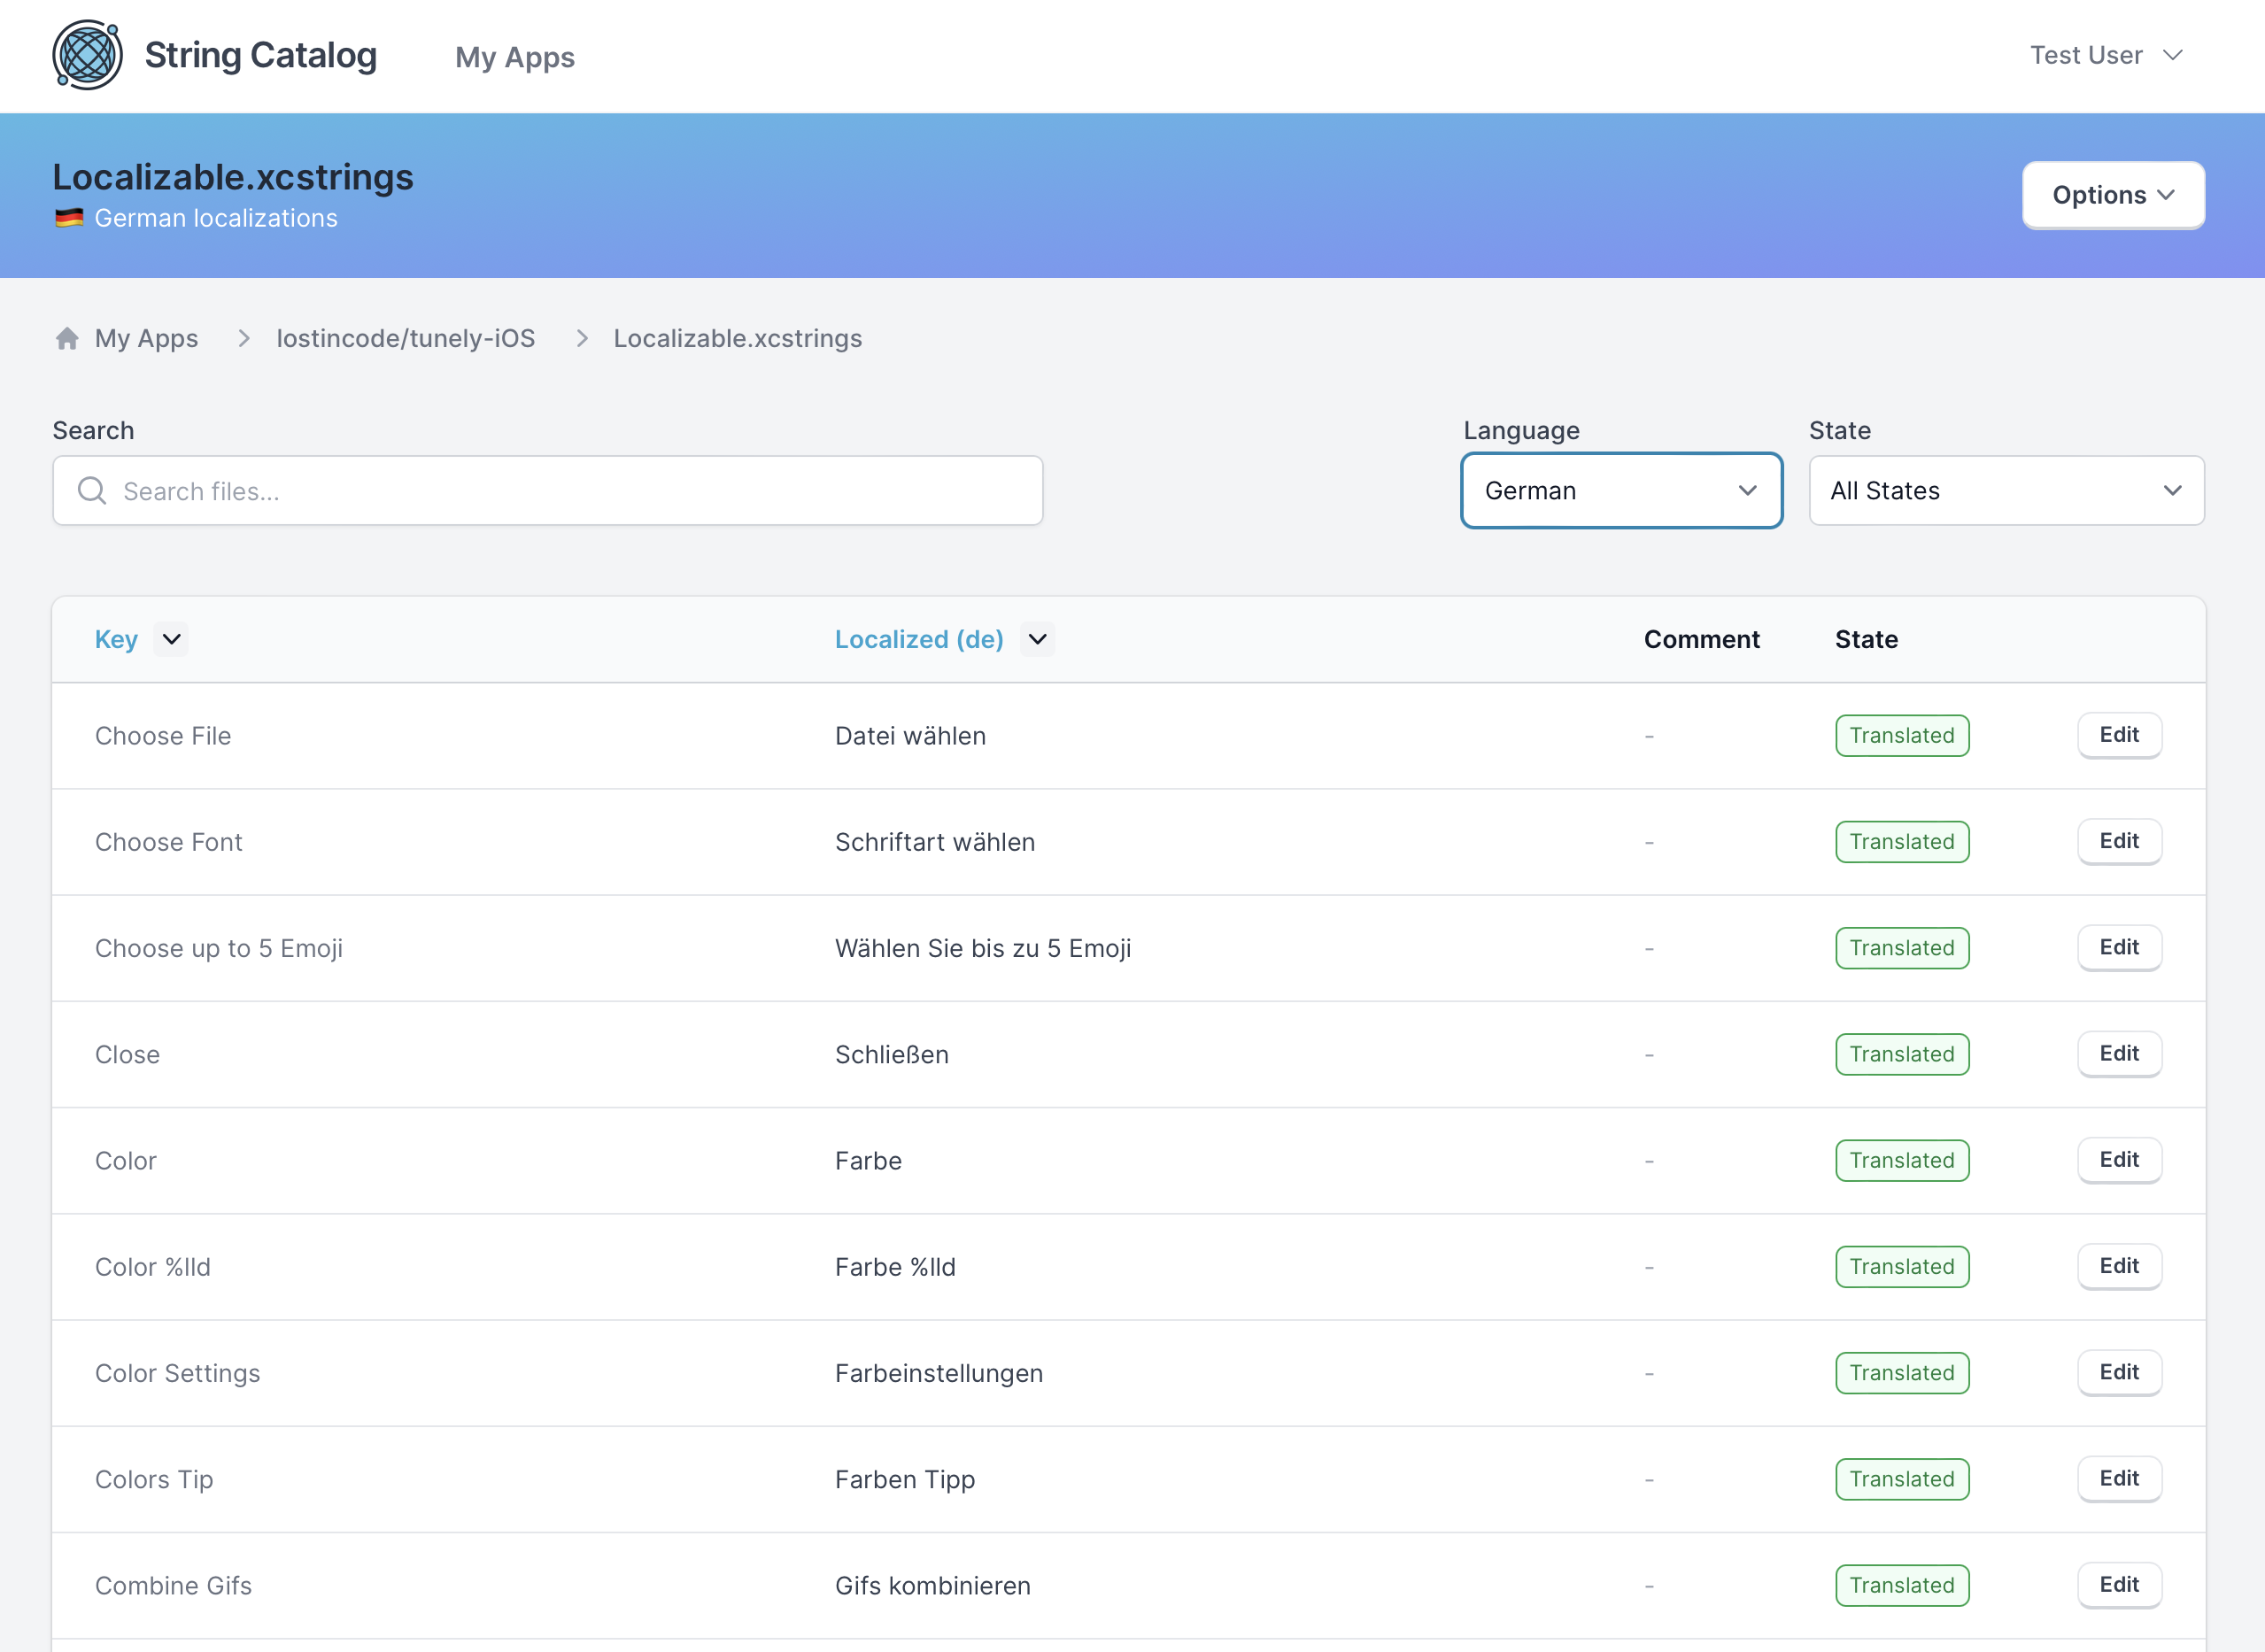This screenshot has height=1652, width=2265.
Task: Expand the Localized (de) column chevron
Action: pyautogui.click(x=1037, y=639)
